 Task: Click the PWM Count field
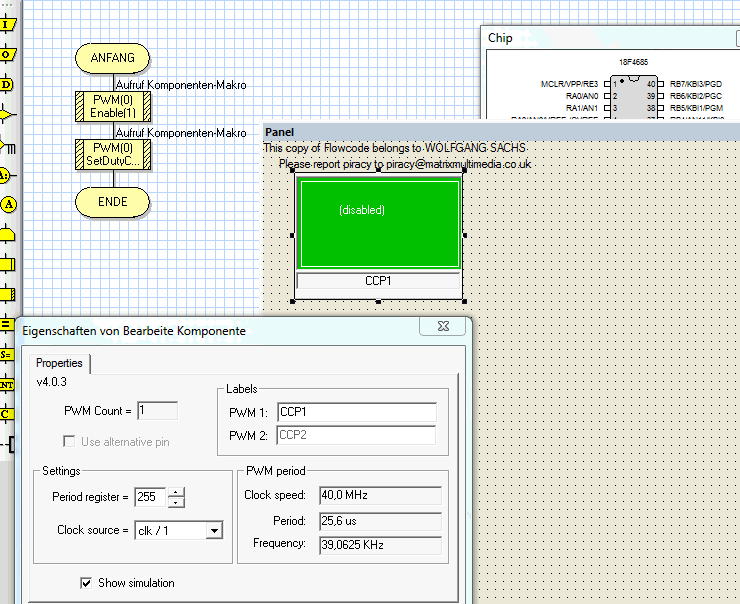click(158, 411)
